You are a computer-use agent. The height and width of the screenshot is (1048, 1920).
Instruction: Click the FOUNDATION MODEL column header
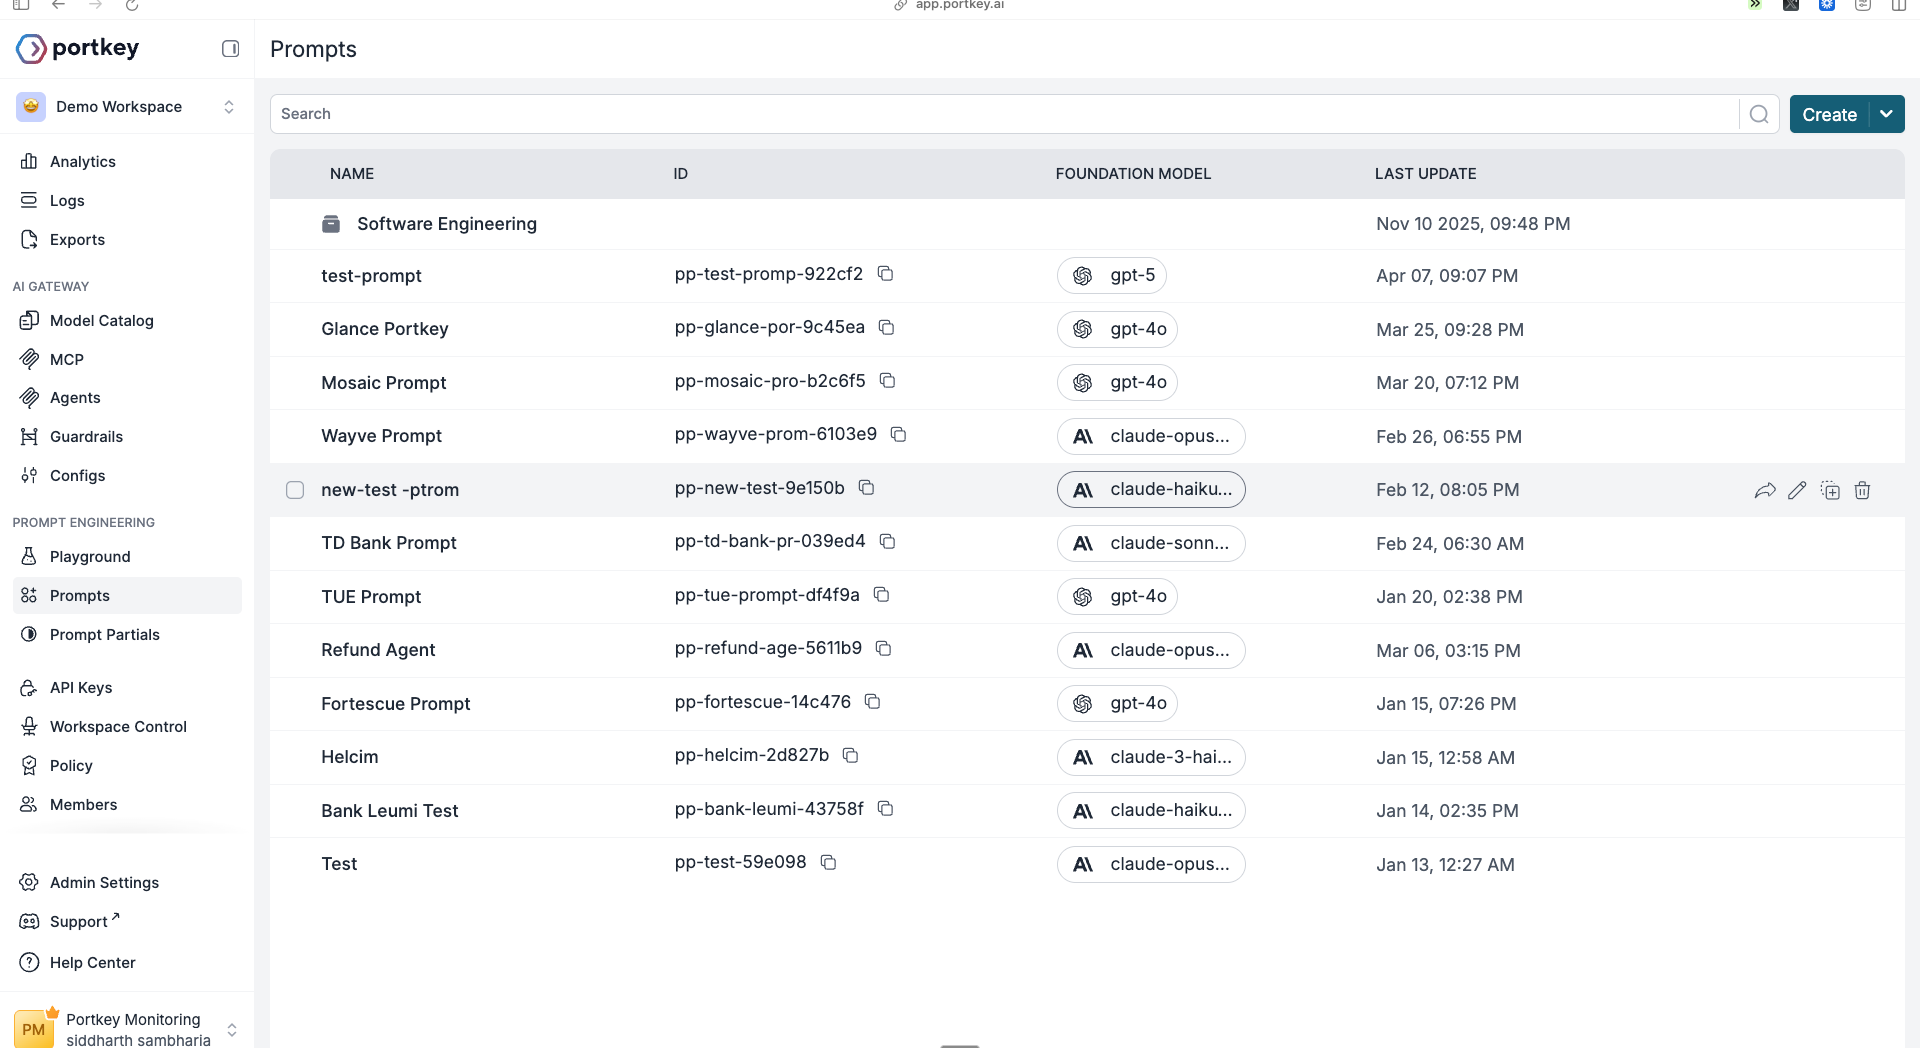point(1133,174)
